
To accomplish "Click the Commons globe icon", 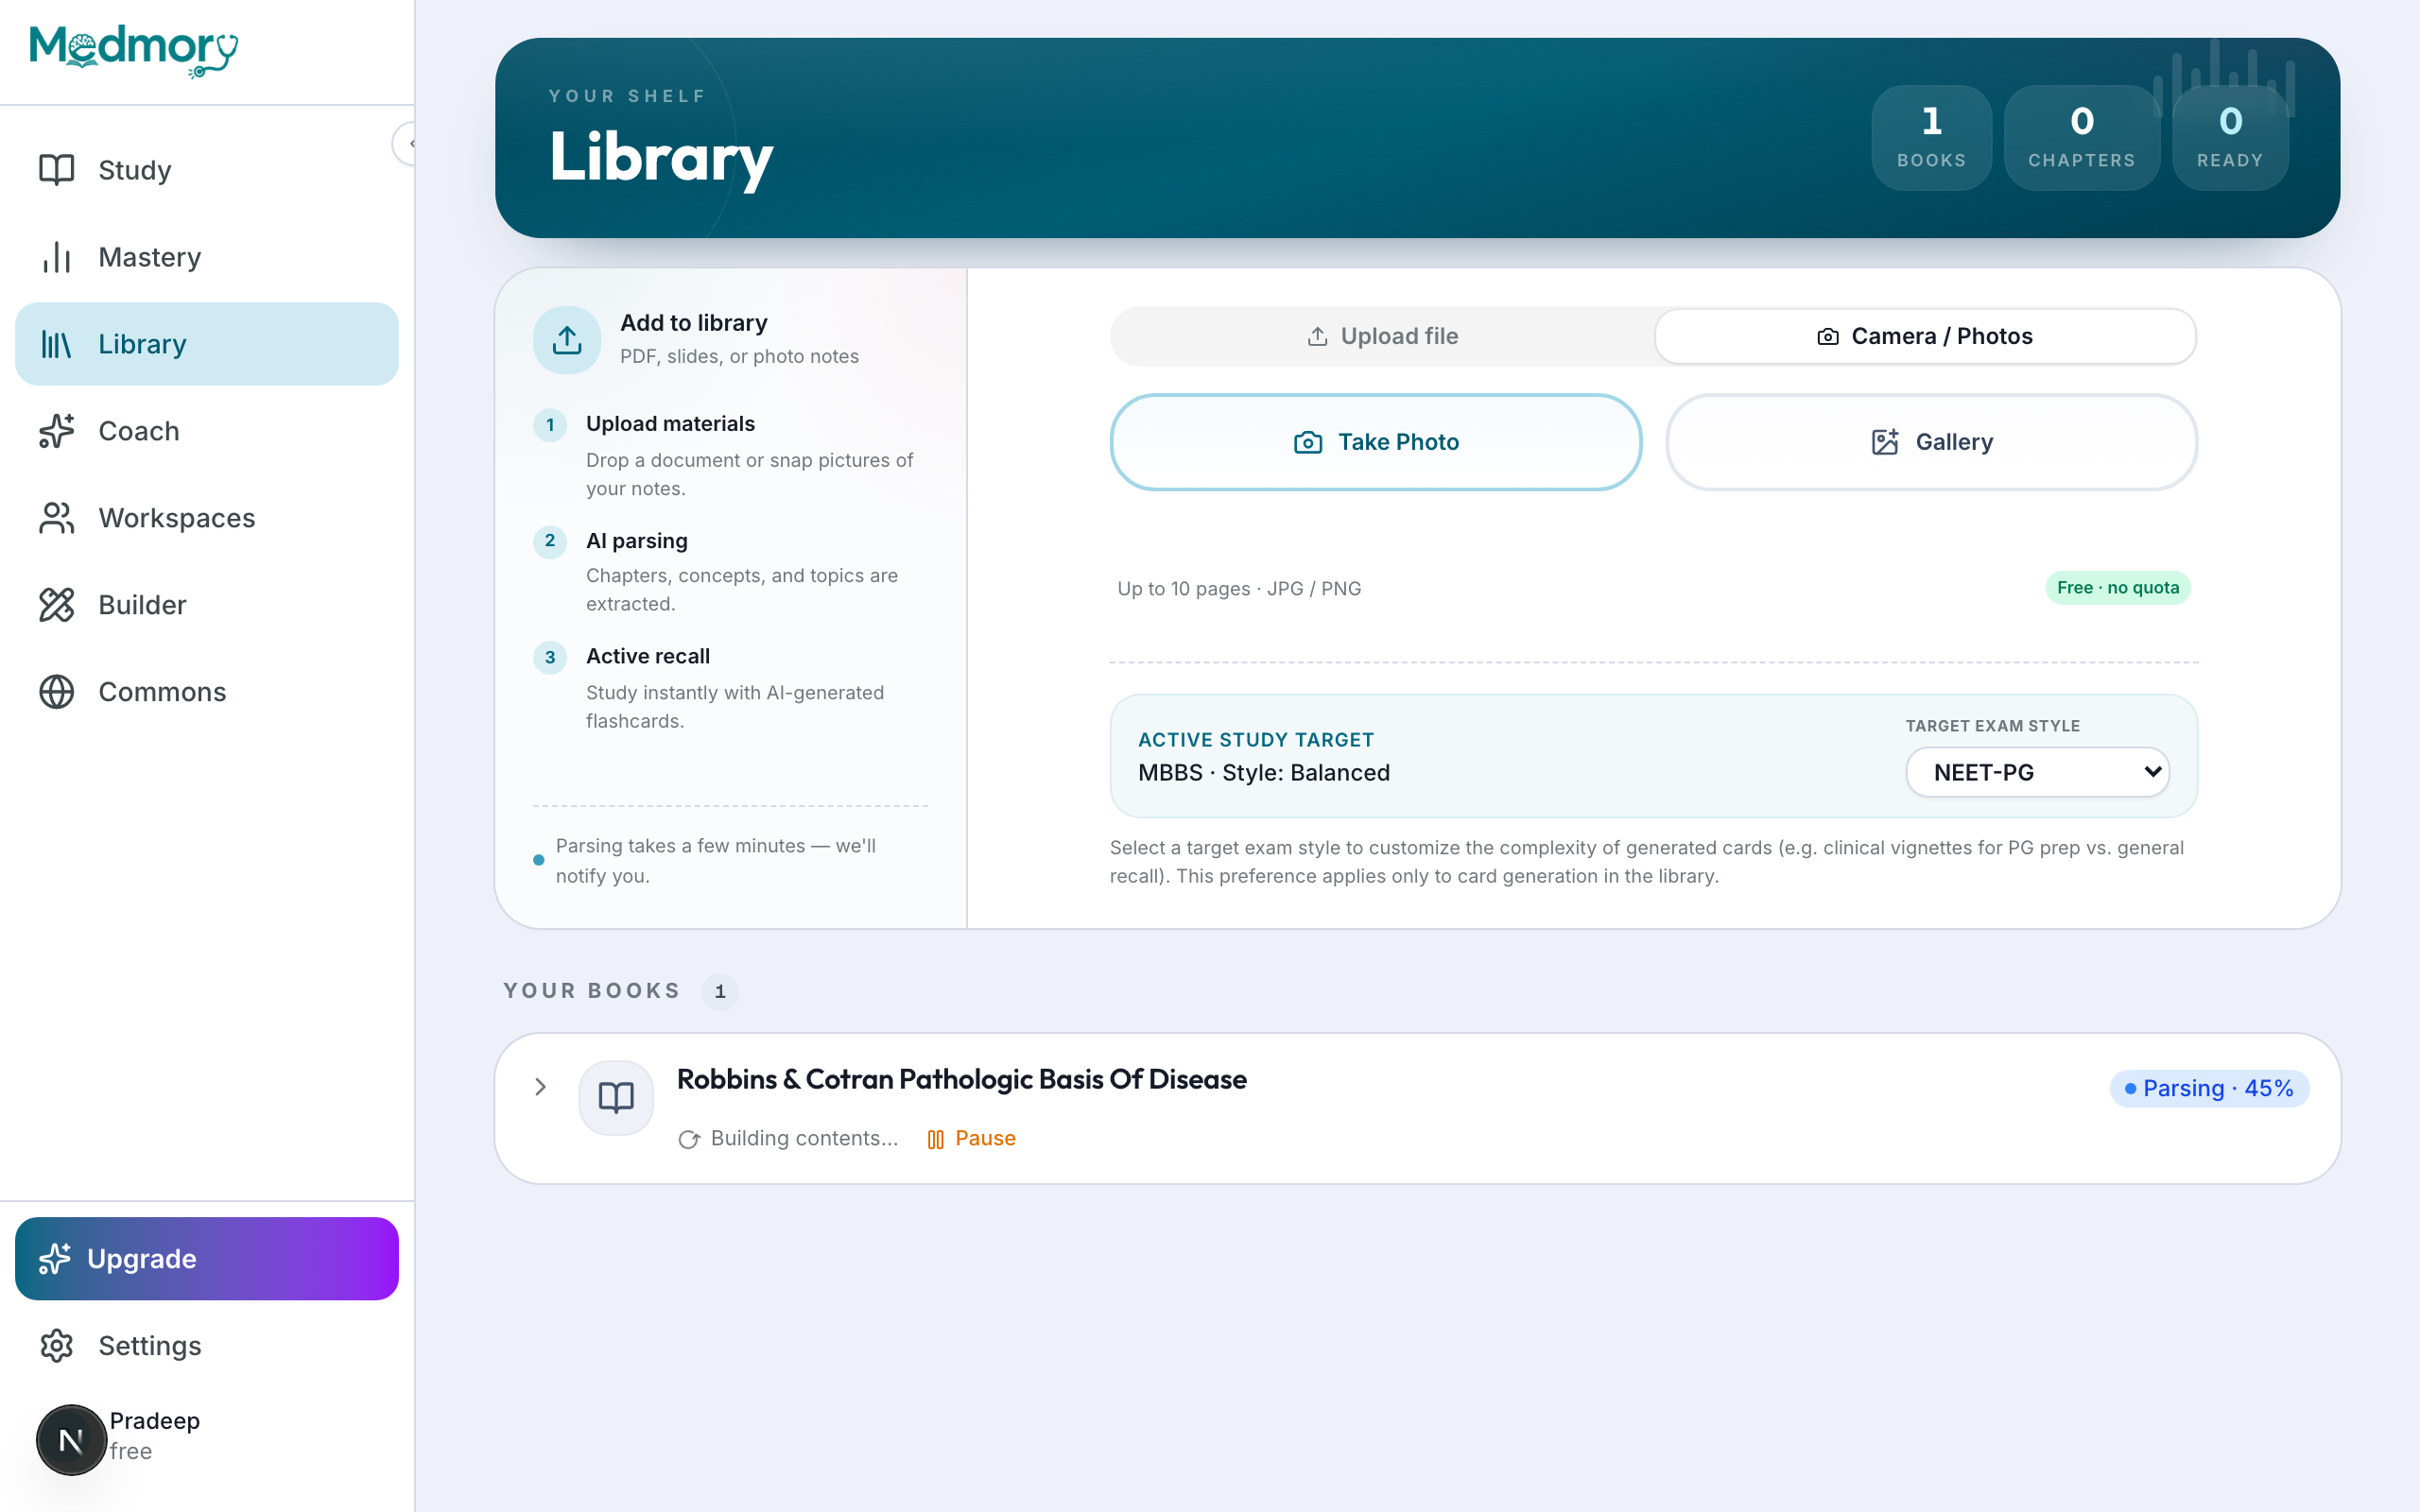I will coord(57,692).
